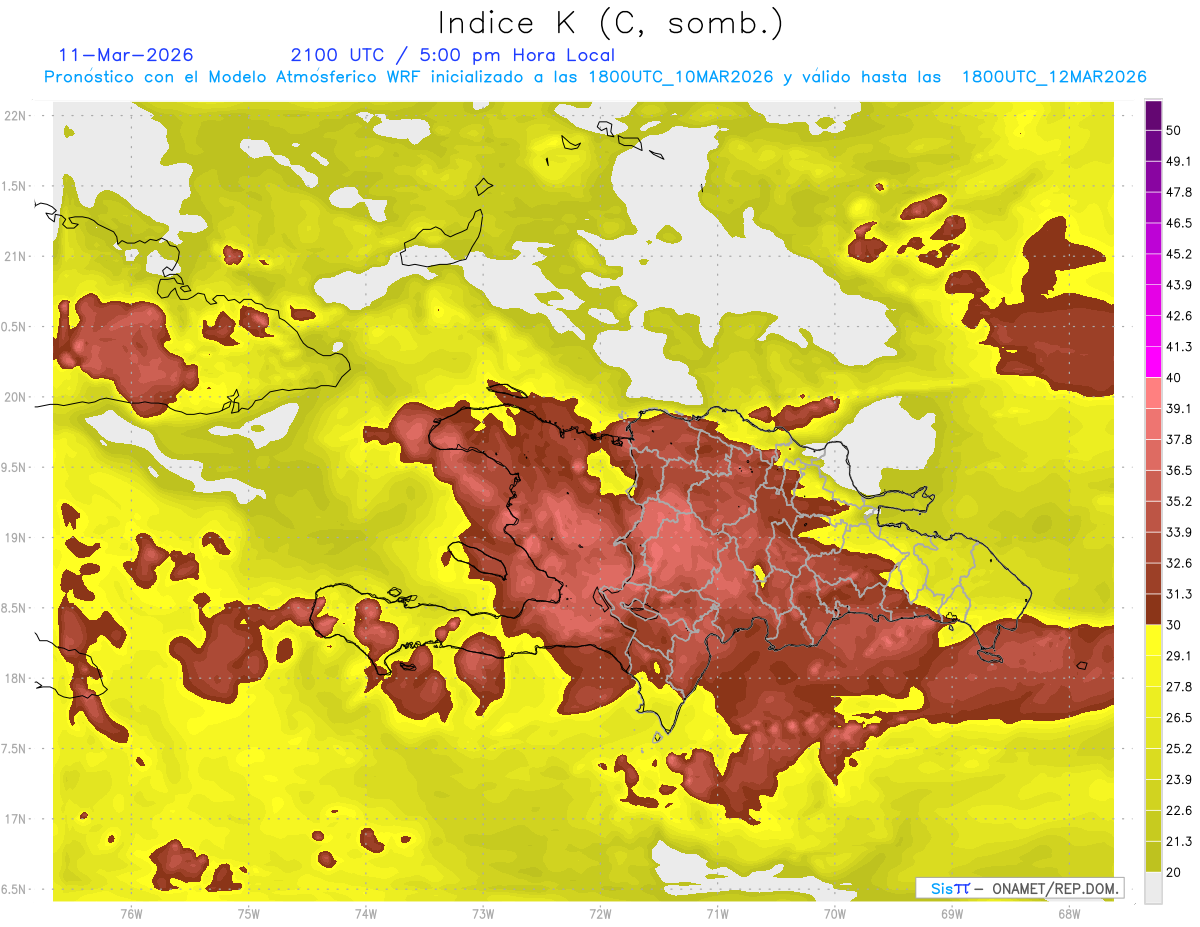
Task: Click the 26.5 value on color scale
Action: [1179, 717]
